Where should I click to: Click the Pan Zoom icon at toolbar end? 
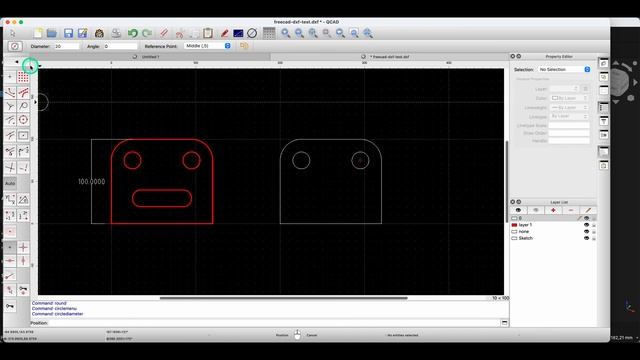point(368,33)
